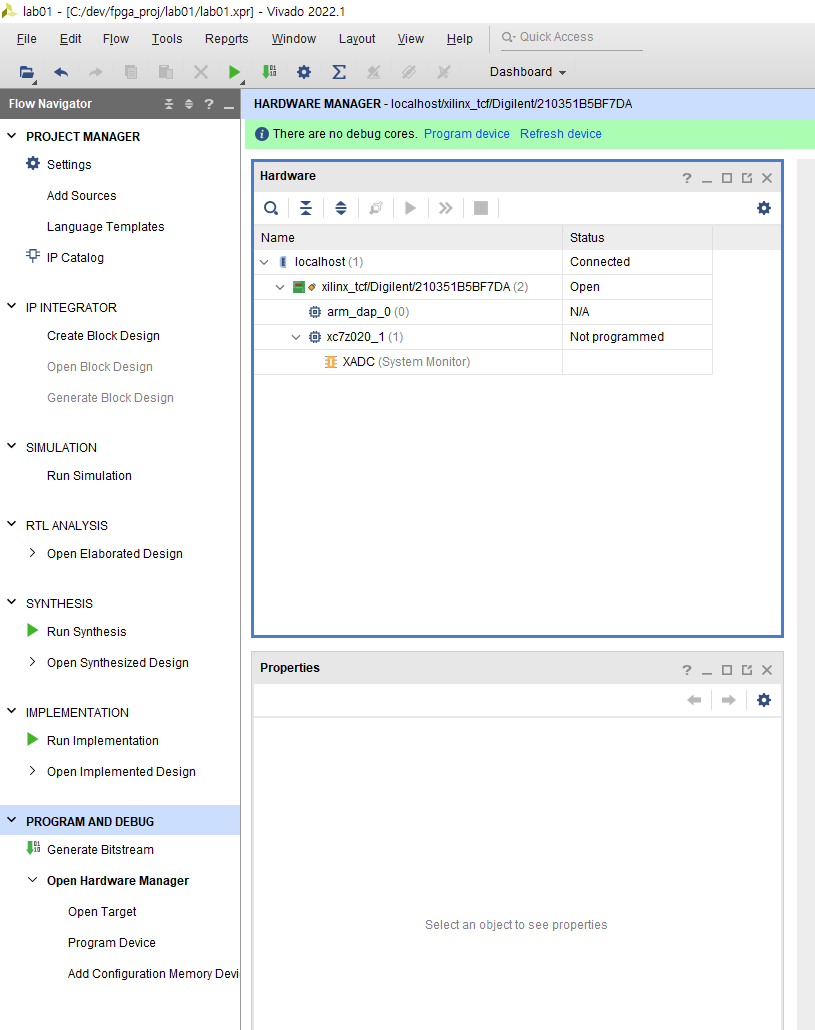Viewport: 815px width, 1030px height.
Task: Click Hardware panel help question mark
Action: point(687,178)
